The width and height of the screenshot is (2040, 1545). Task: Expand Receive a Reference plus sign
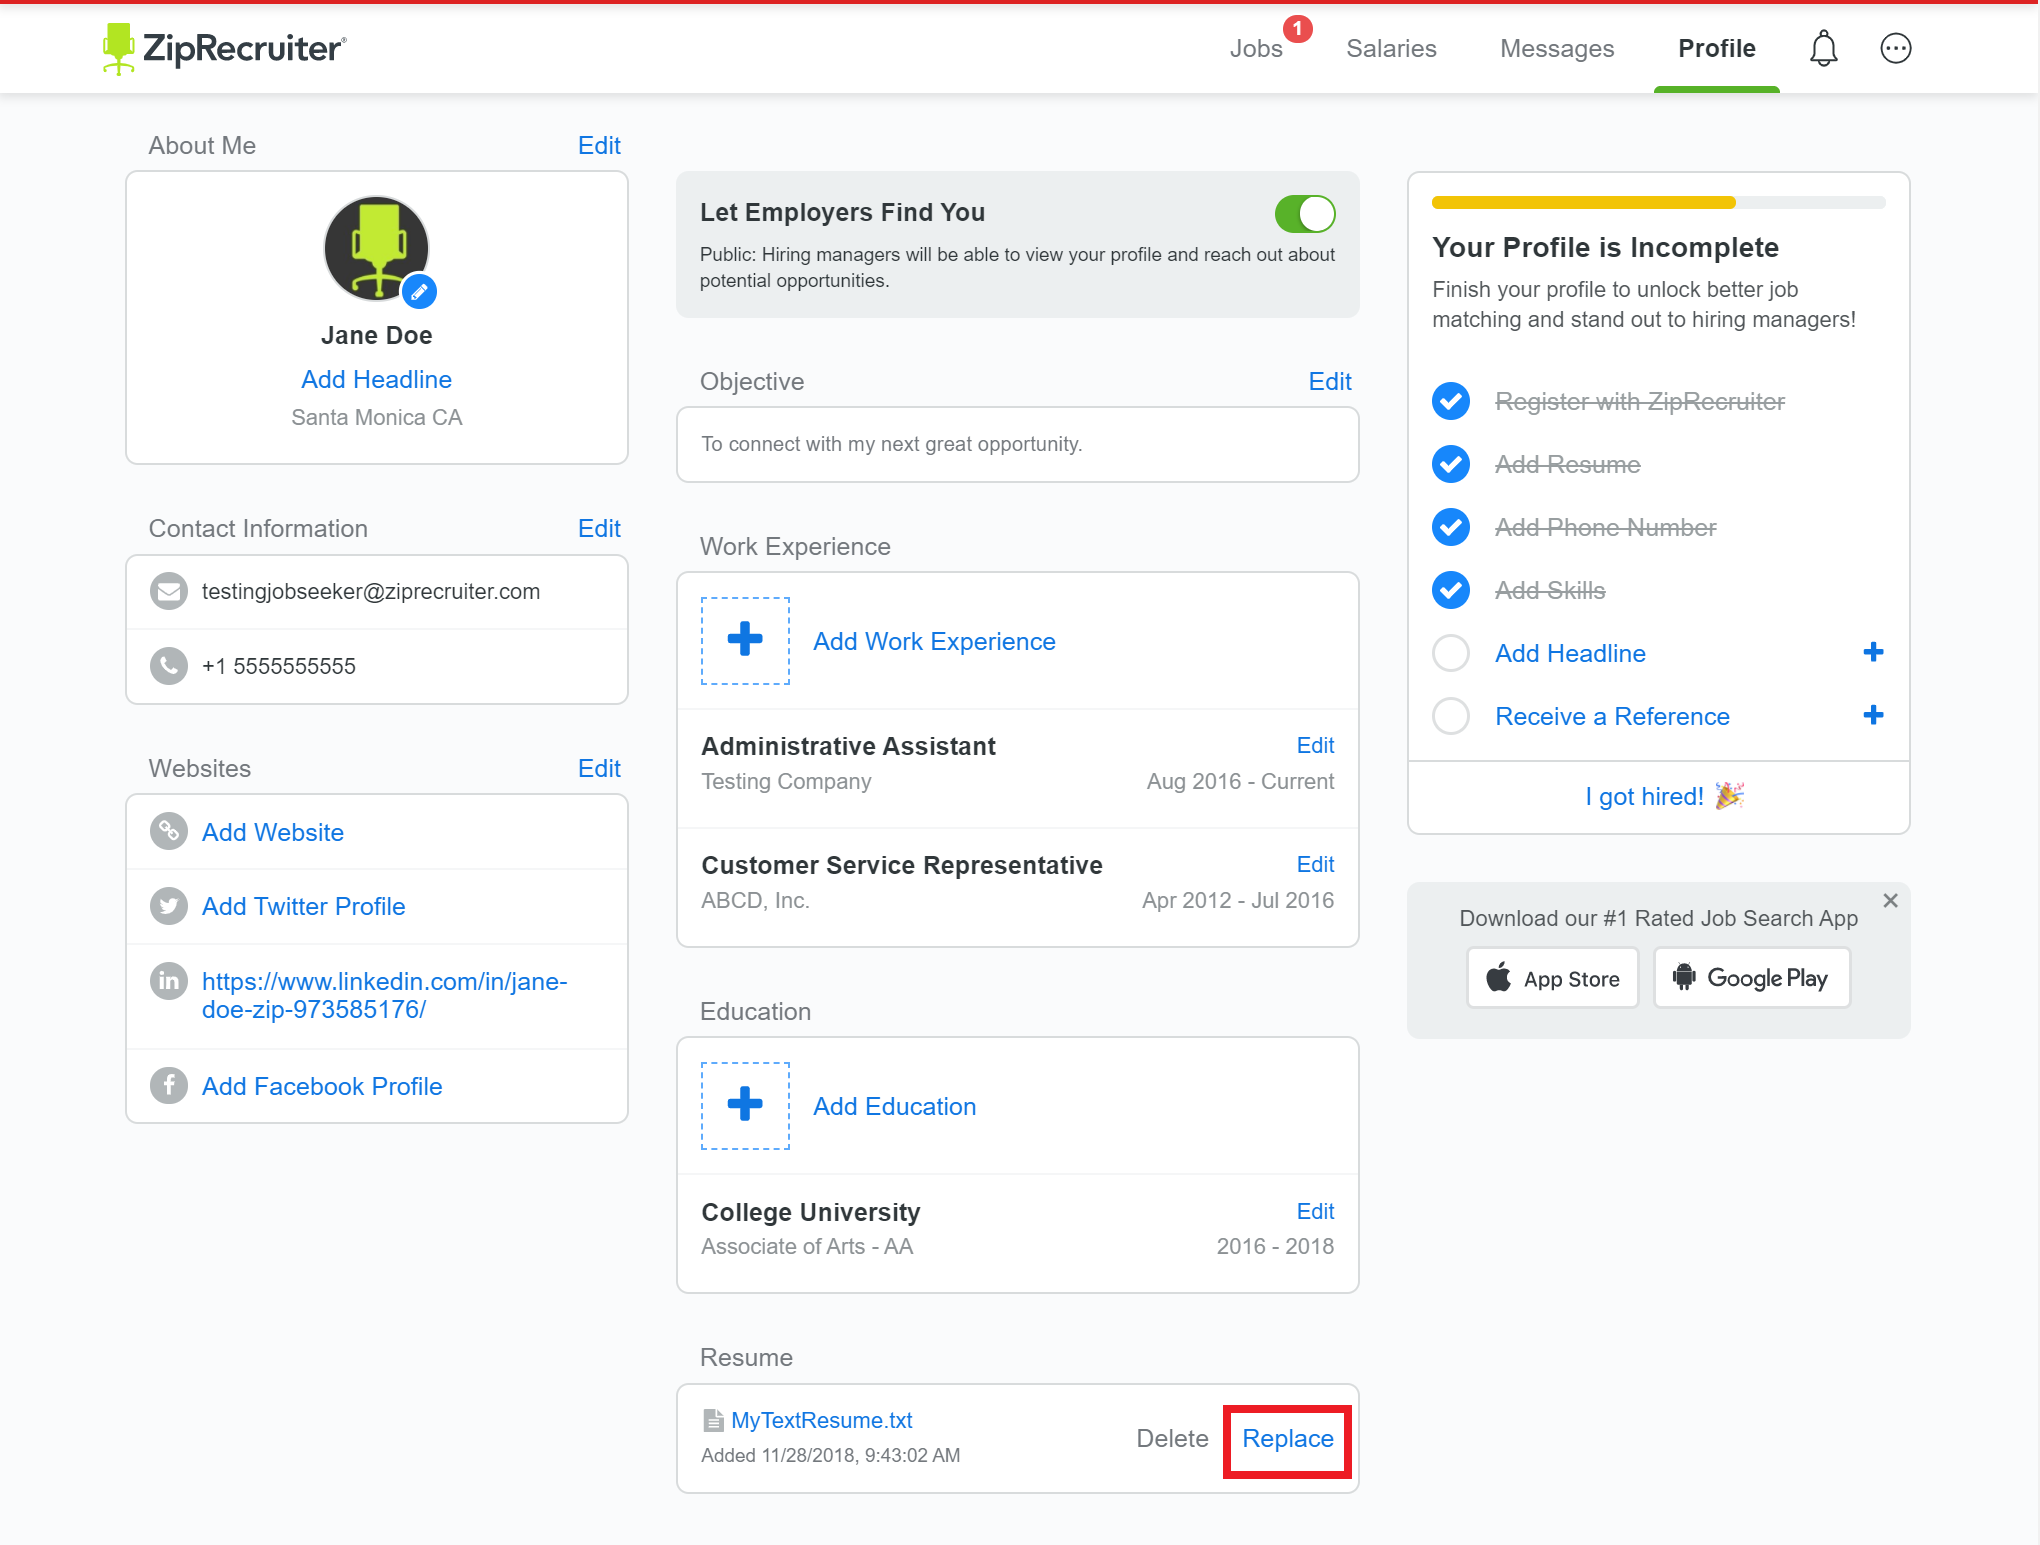coord(1873,715)
